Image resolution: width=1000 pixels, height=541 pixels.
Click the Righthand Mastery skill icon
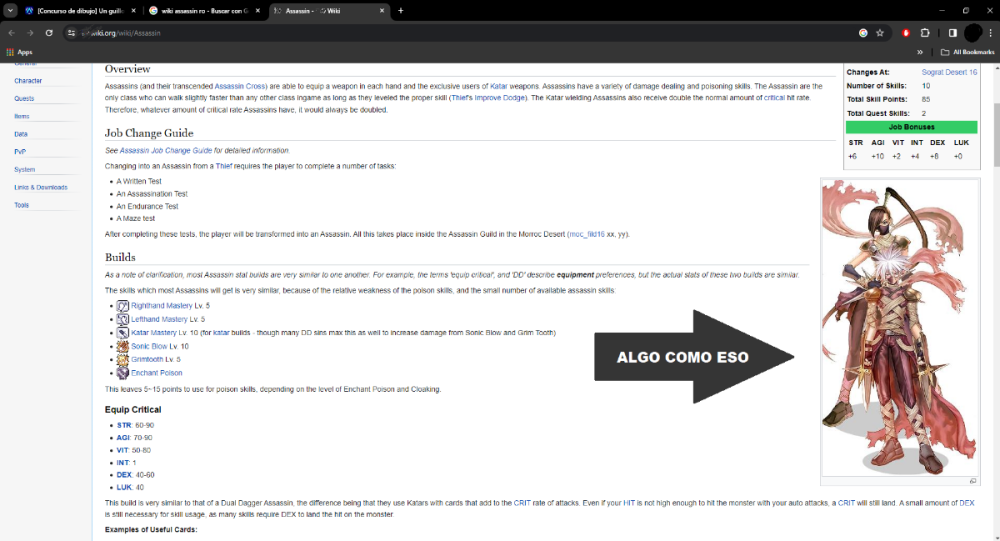123,306
